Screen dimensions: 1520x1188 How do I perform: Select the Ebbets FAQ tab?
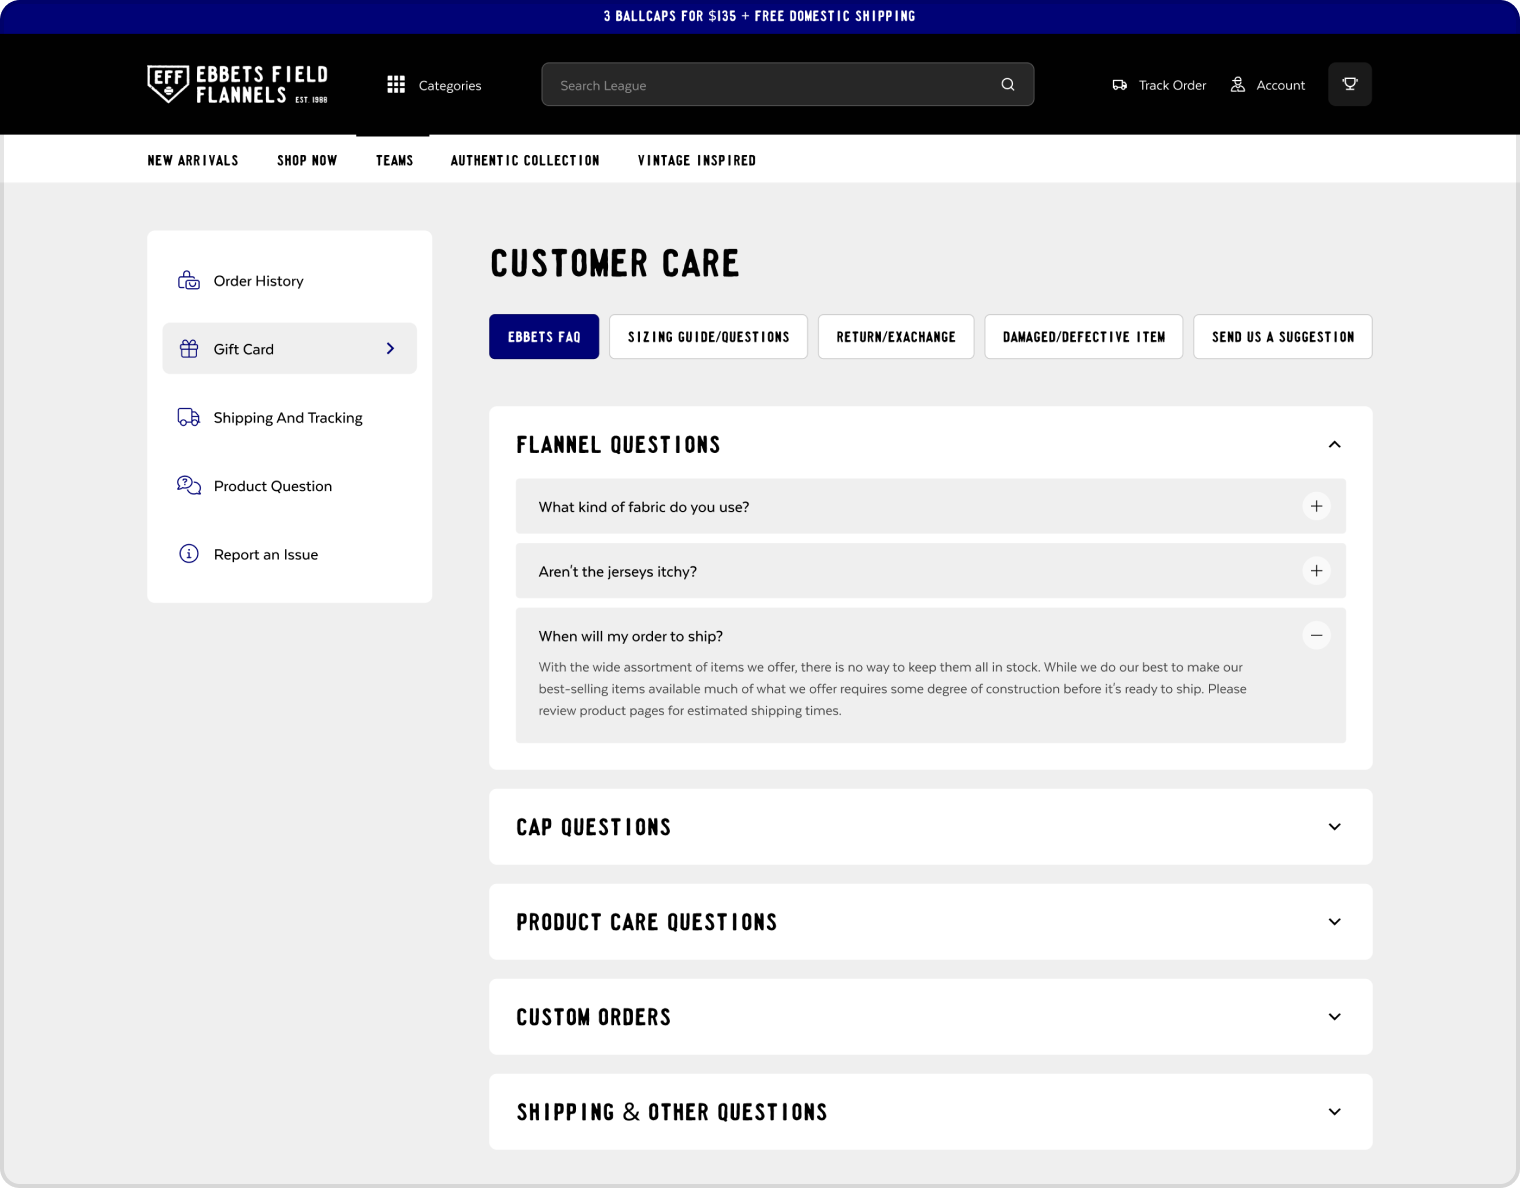[x=544, y=337]
